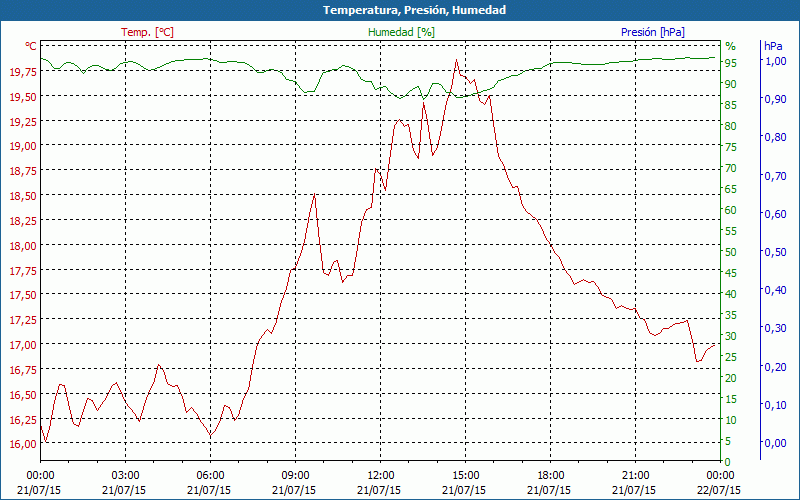
Task: Click temperature axis value '19,25'
Action: 23,122
